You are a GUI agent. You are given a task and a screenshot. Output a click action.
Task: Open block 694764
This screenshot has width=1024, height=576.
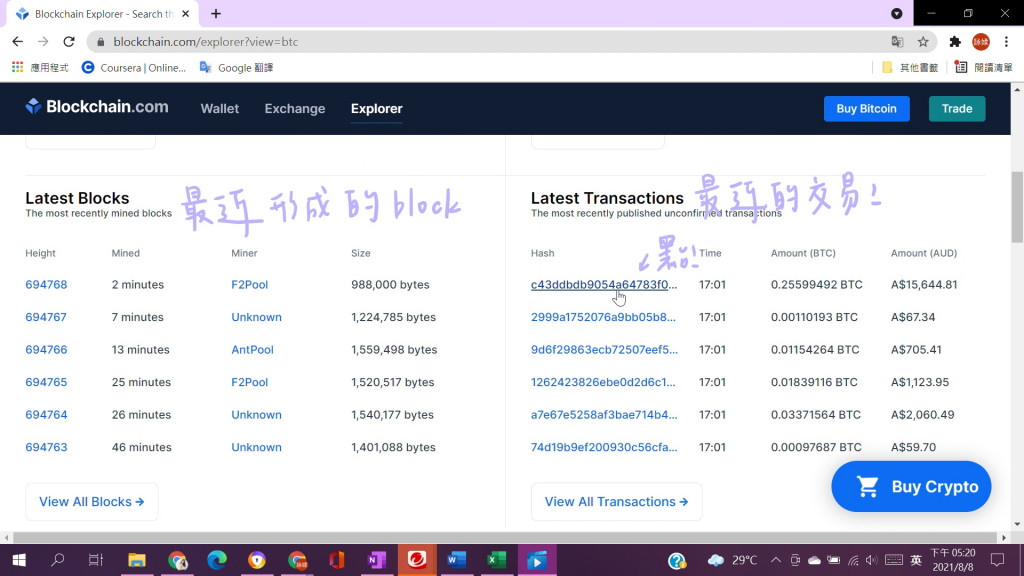click(46, 415)
